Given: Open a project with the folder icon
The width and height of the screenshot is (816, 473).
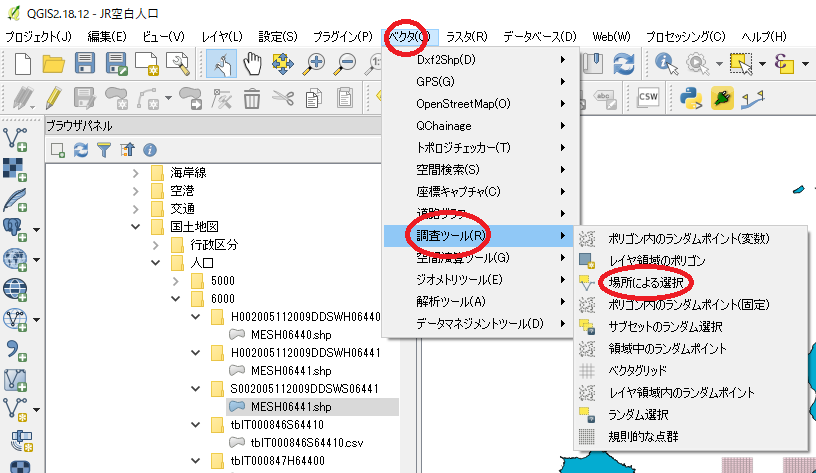Looking at the screenshot, I should pyautogui.click(x=53, y=64).
